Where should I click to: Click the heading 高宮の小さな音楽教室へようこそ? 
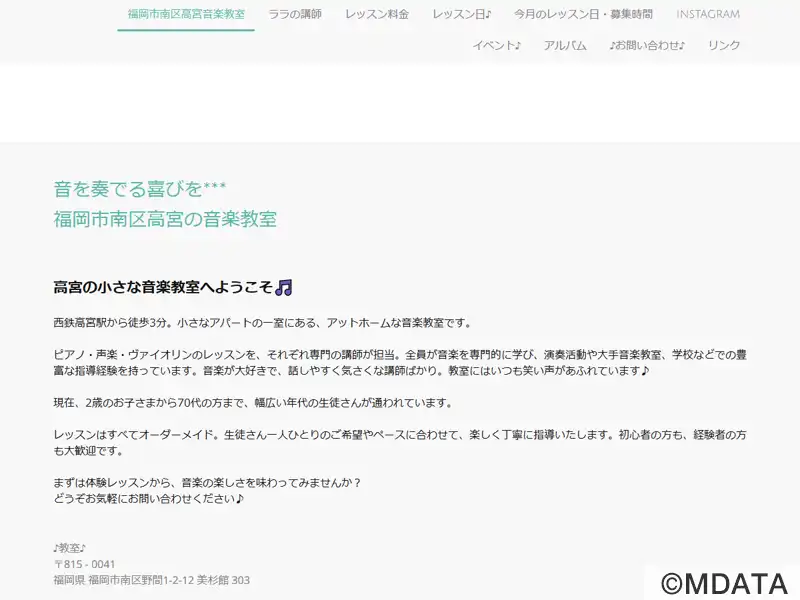point(163,287)
